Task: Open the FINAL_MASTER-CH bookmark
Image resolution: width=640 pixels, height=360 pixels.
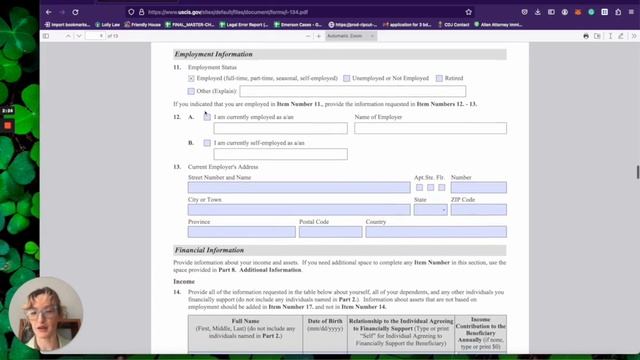Action: click(x=190, y=24)
